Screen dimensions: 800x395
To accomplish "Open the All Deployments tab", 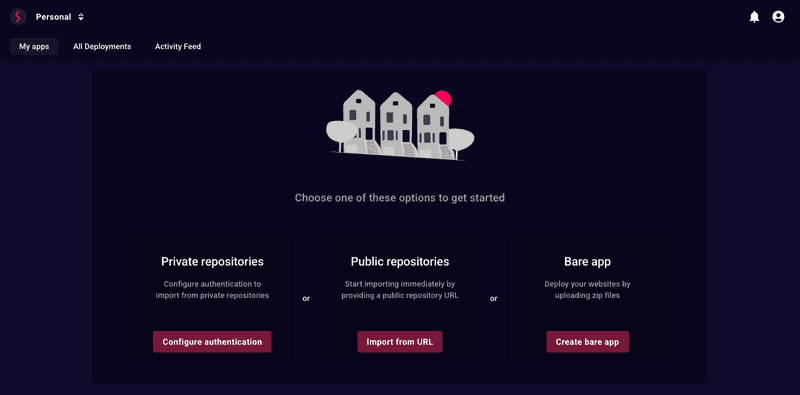I will pyautogui.click(x=102, y=46).
